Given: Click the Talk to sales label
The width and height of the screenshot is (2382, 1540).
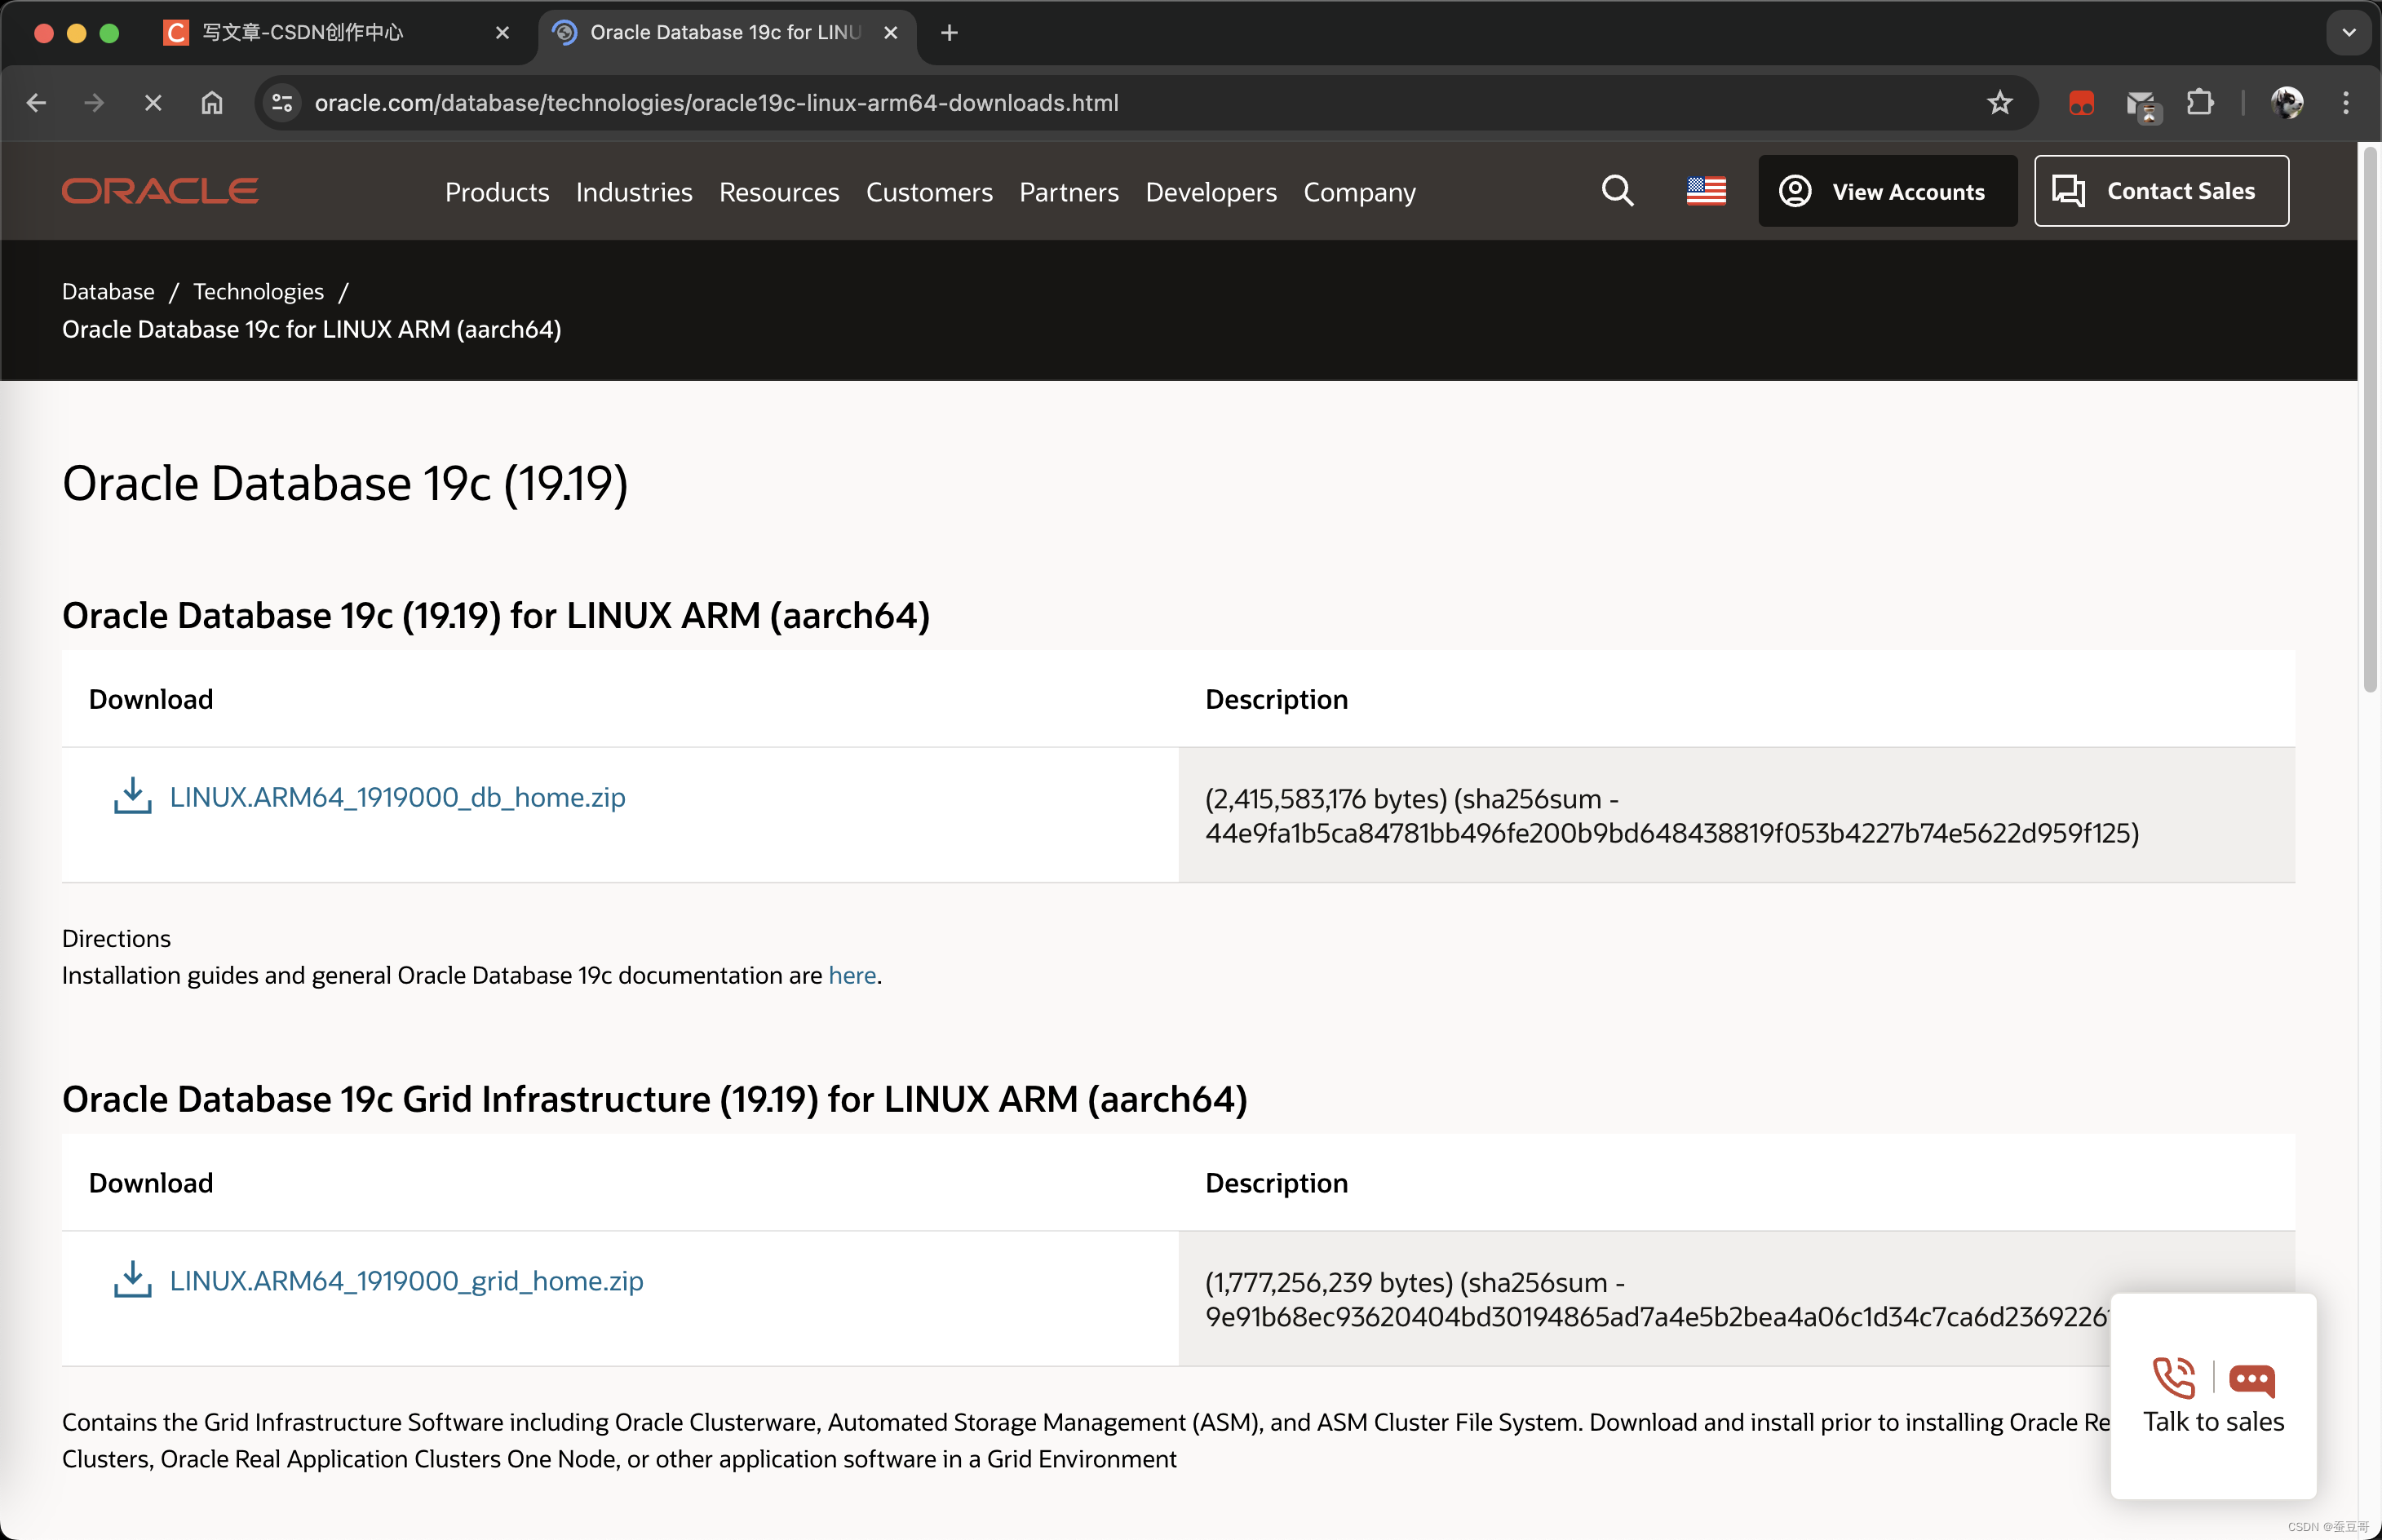Looking at the screenshot, I should click(2214, 1422).
